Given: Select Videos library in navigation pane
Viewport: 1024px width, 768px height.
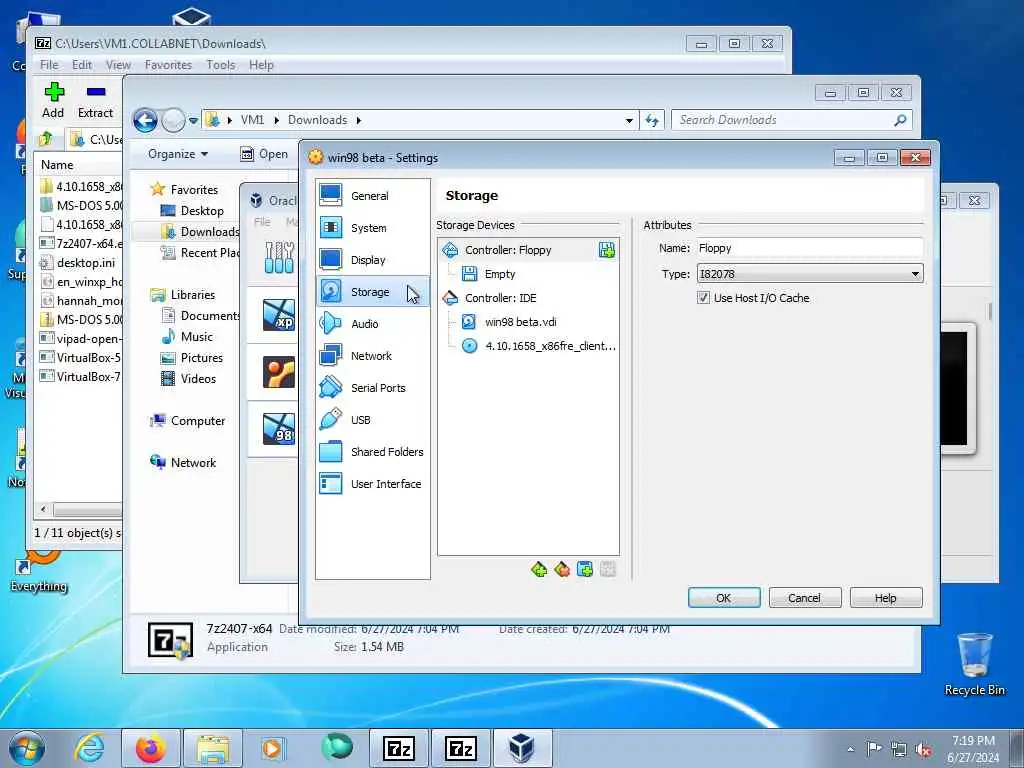Looking at the screenshot, I should point(189,379).
